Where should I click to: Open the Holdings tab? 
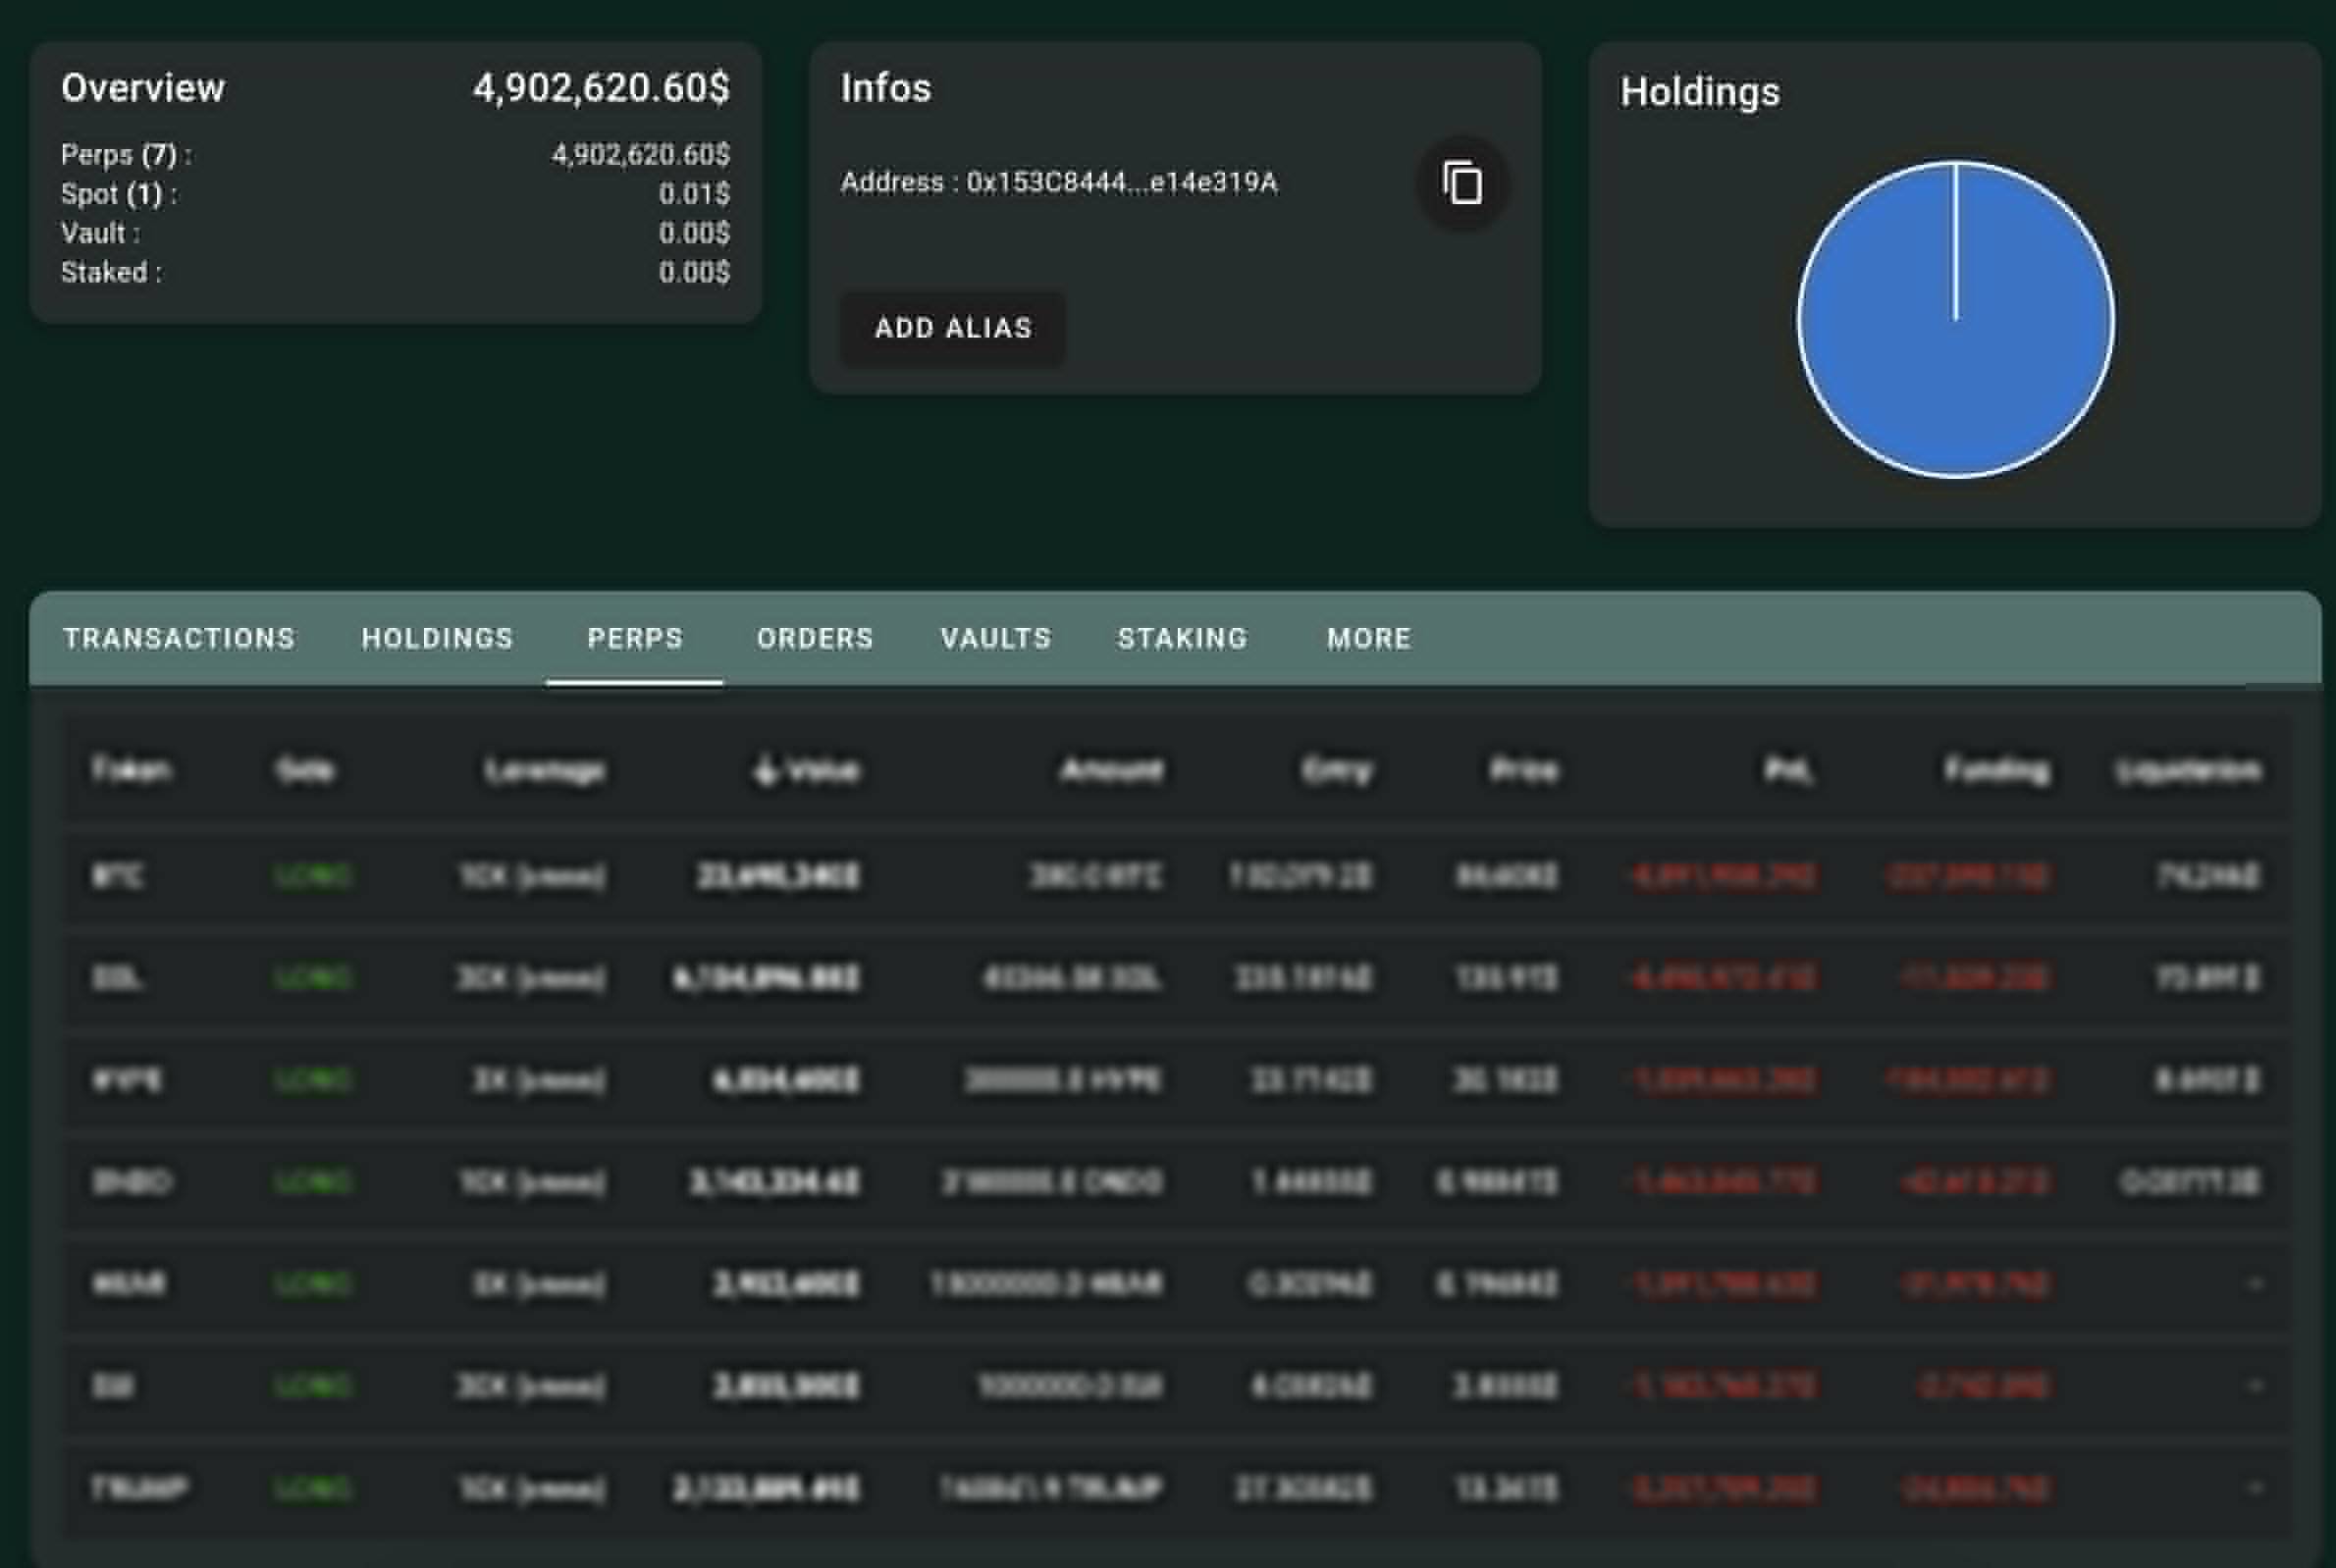pyautogui.click(x=437, y=638)
